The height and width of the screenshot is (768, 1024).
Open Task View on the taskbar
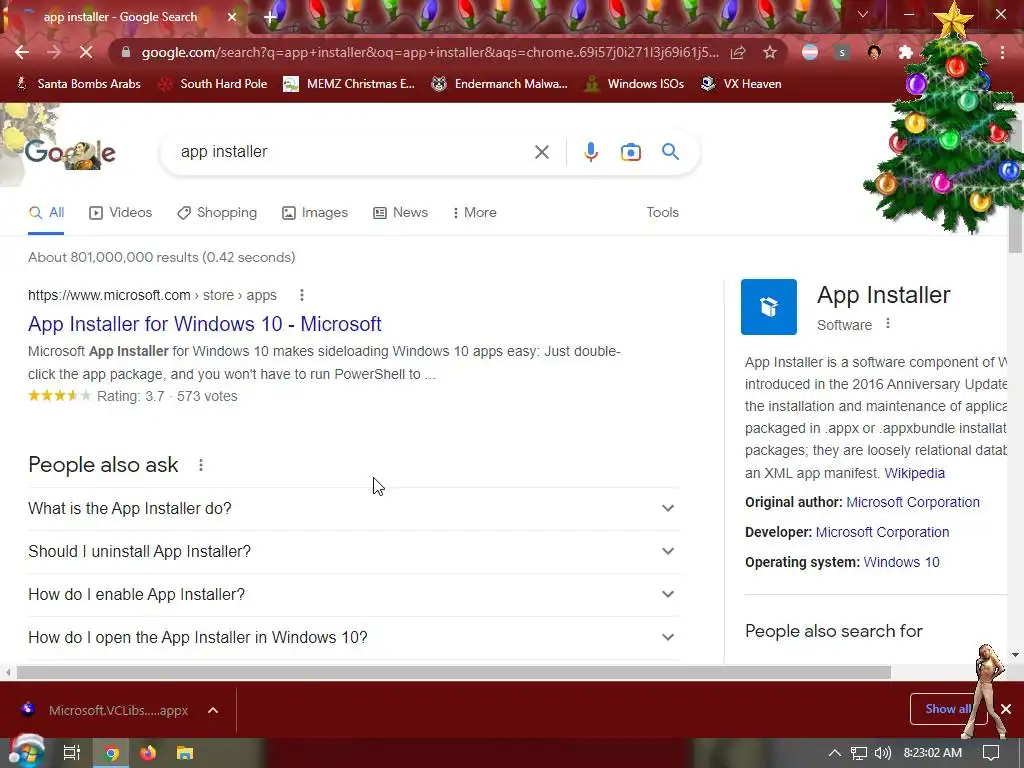[71, 753]
